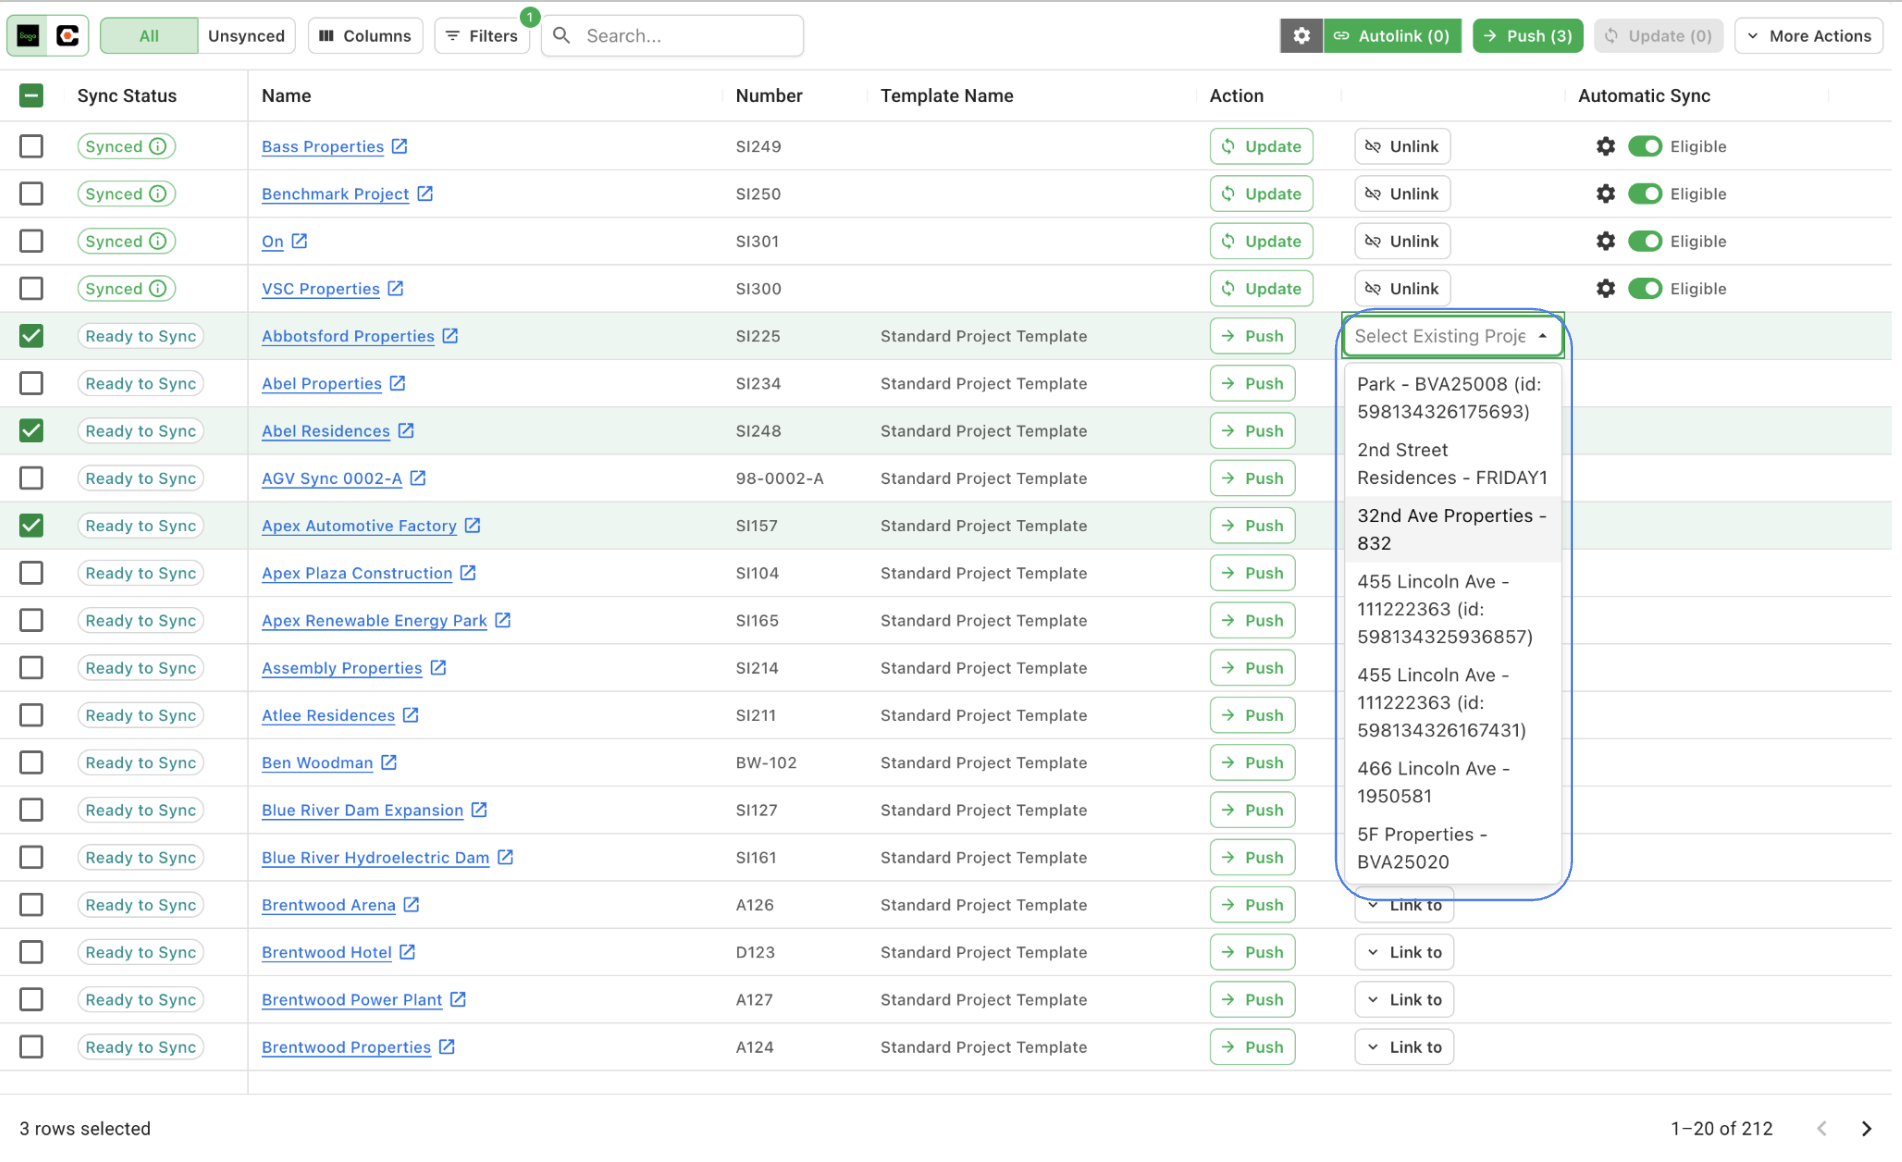Open external link icon for Apex Plaza Construction
This screenshot has height=1162, width=1902.
pyautogui.click(x=468, y=573)
